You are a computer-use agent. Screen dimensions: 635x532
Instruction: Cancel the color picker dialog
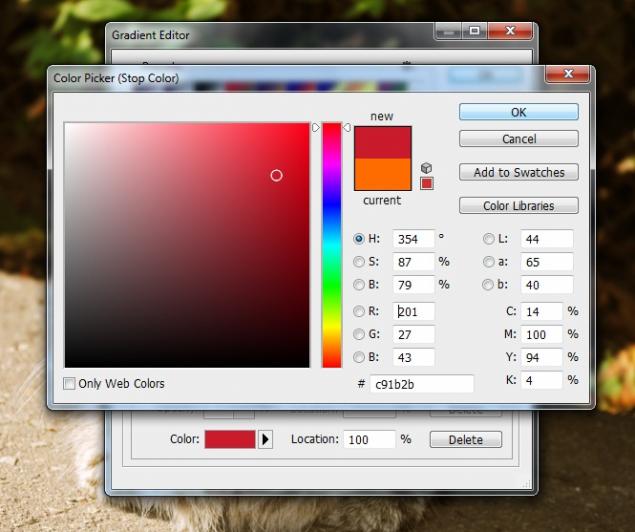pos(518,139)
